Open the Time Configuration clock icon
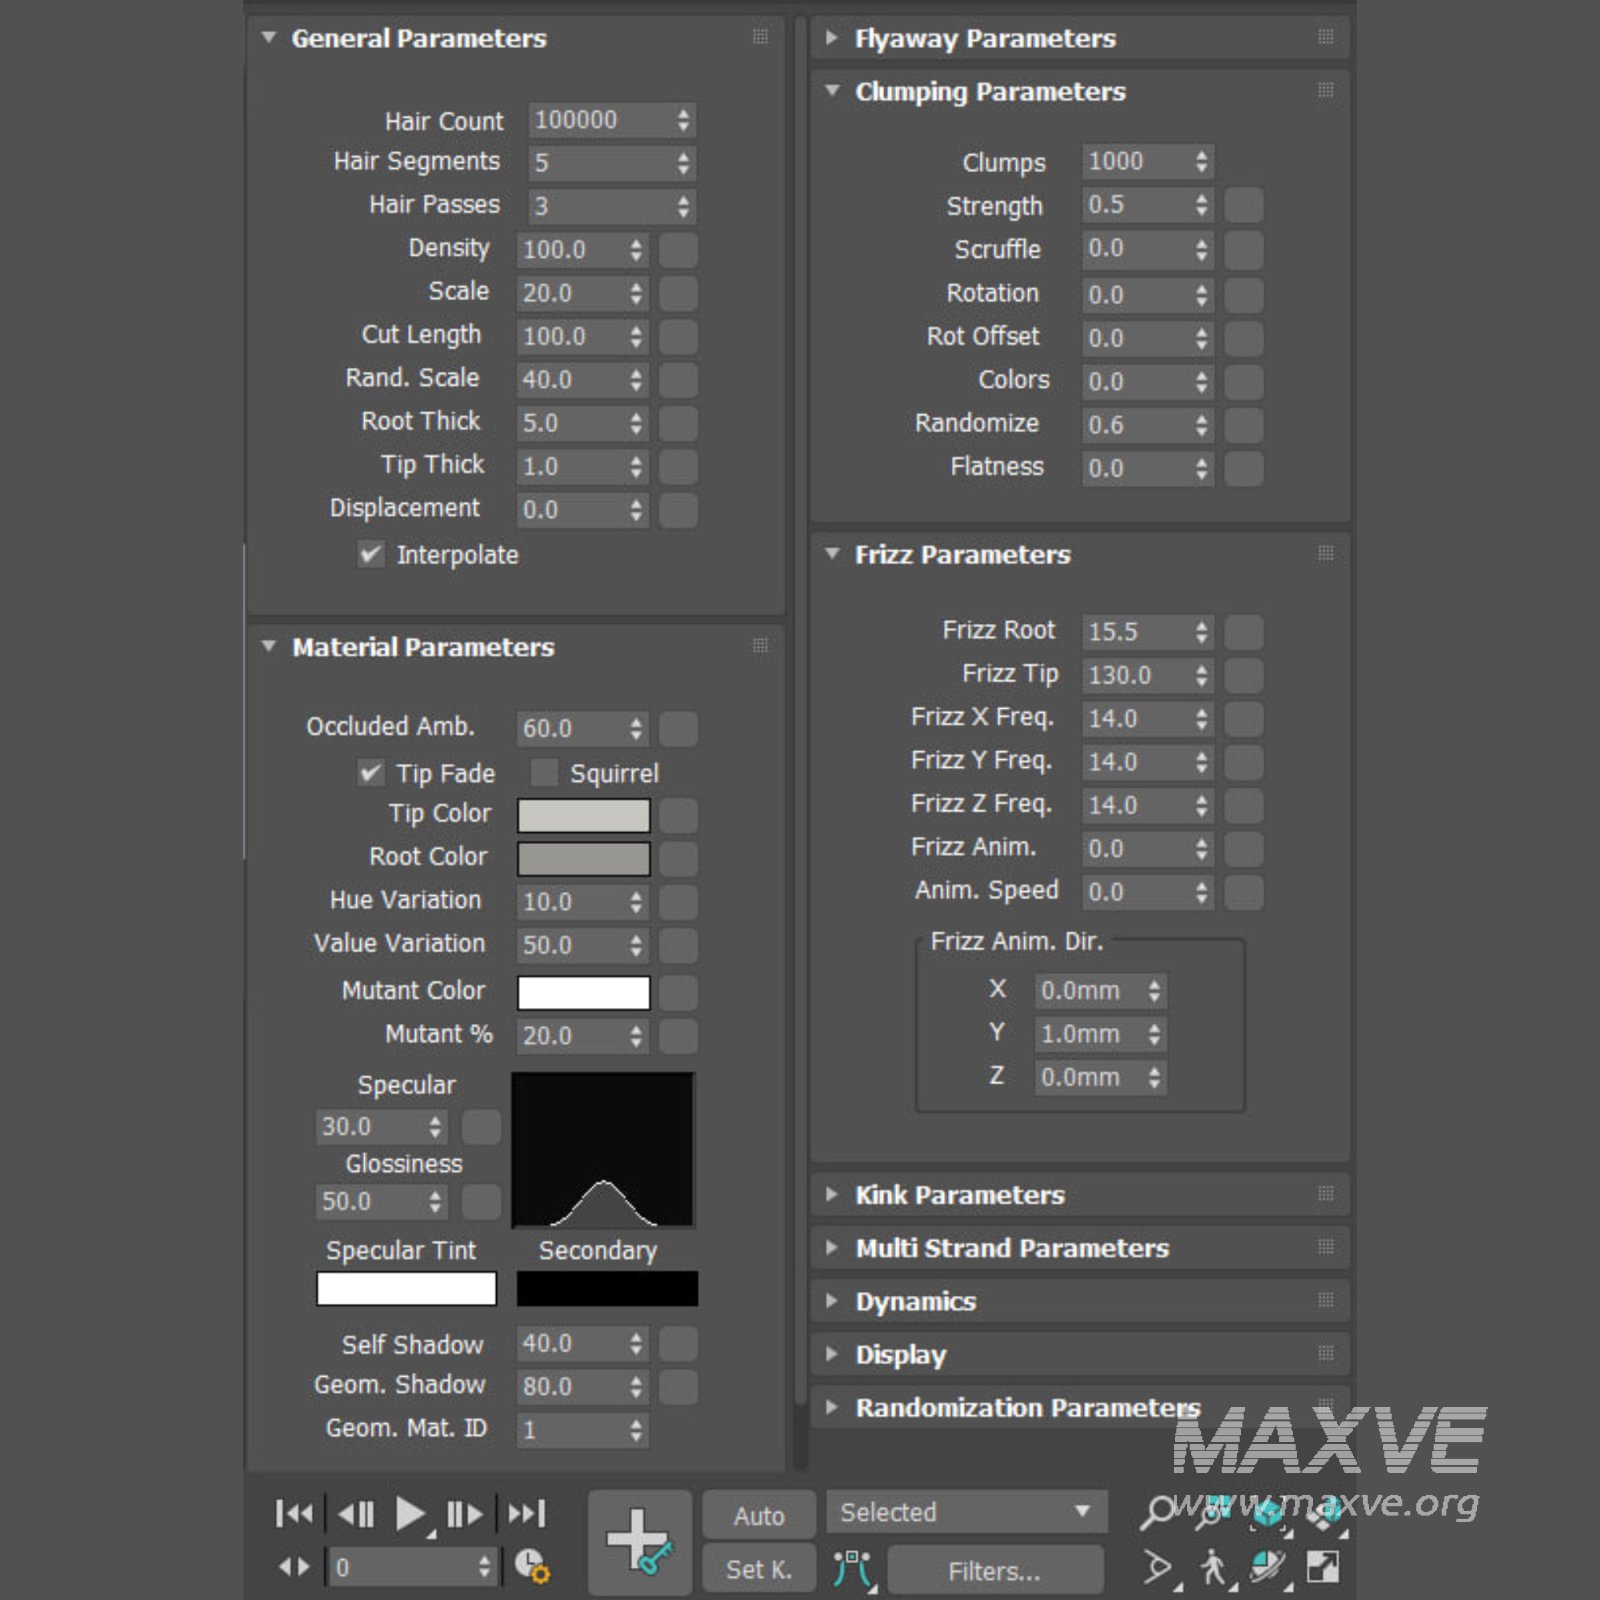Screen dimensions: 1600x1600 click(531, 1566)
